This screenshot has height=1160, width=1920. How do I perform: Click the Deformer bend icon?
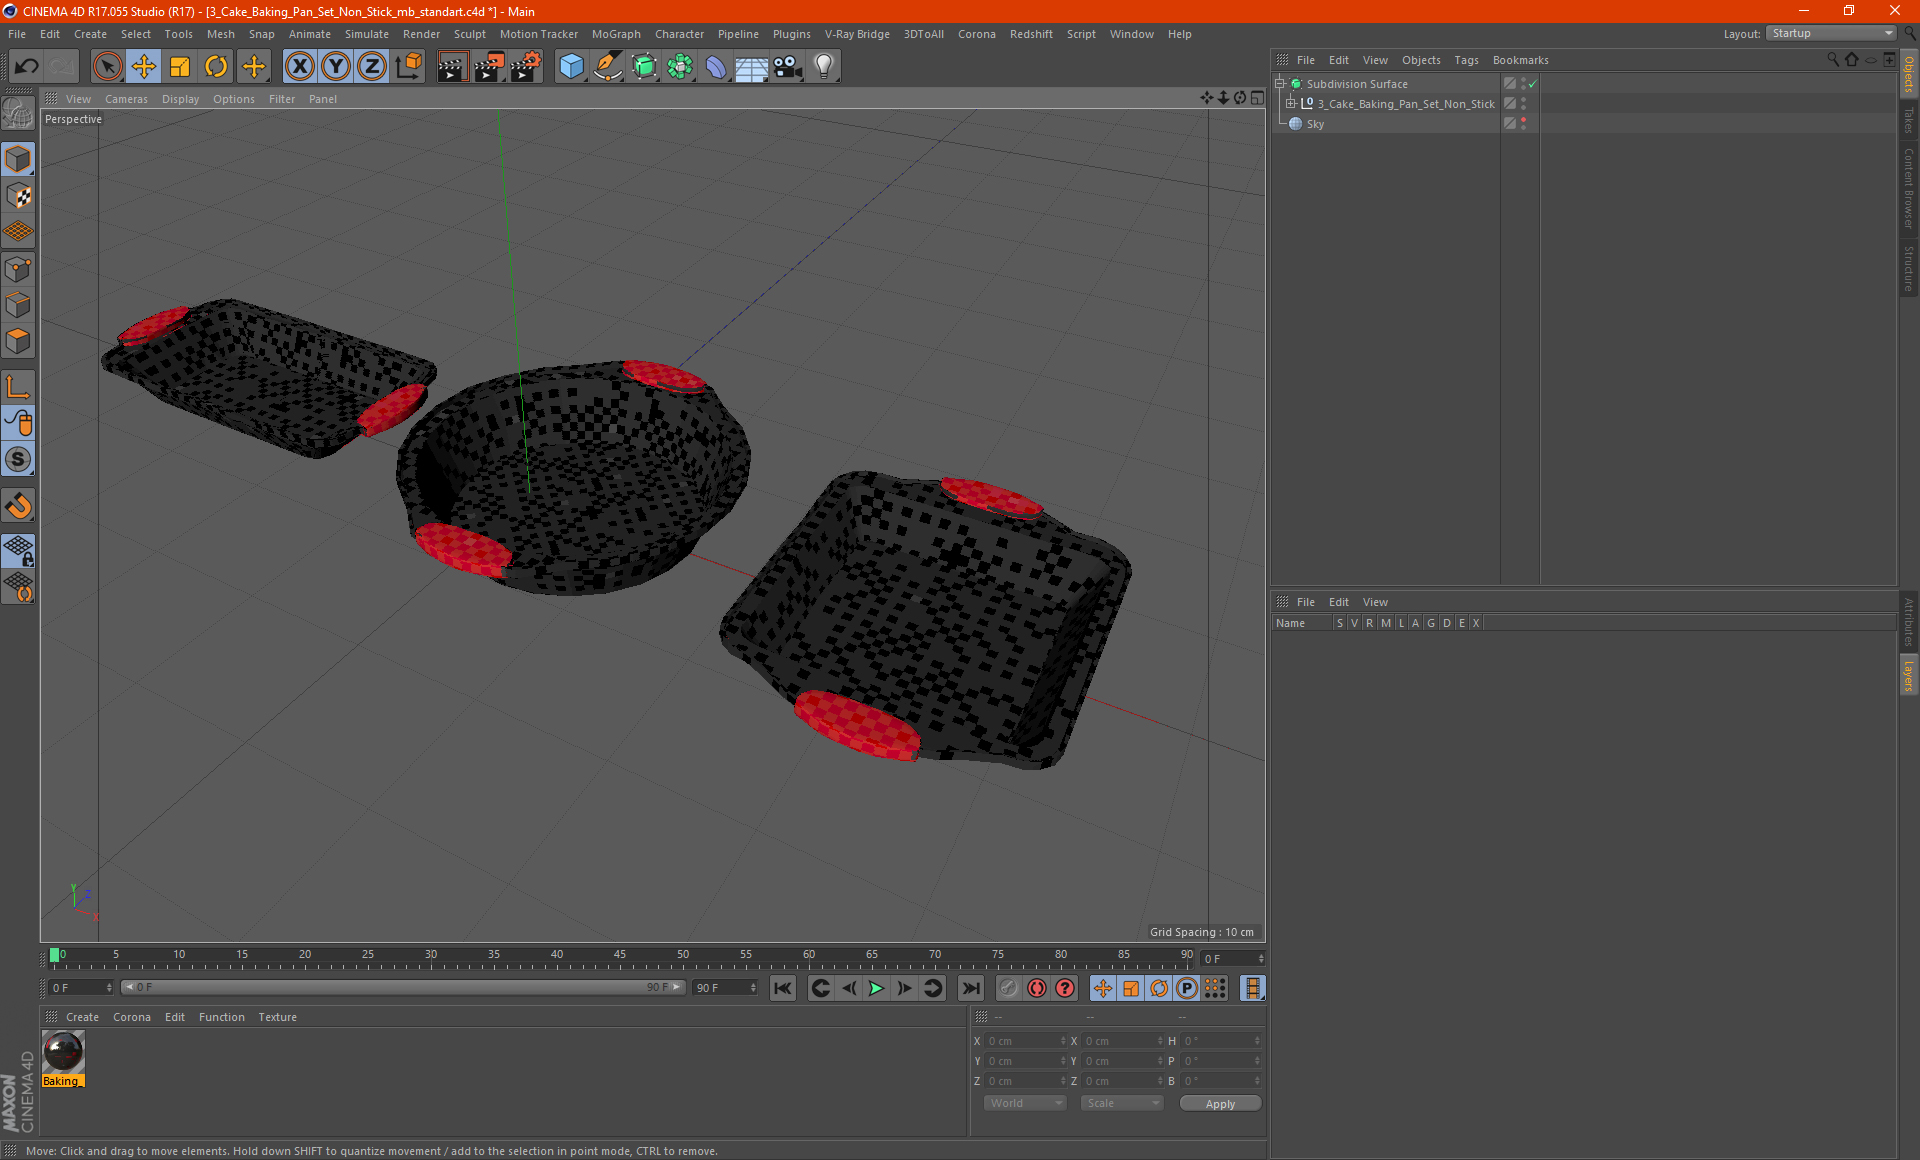point(716,67)
